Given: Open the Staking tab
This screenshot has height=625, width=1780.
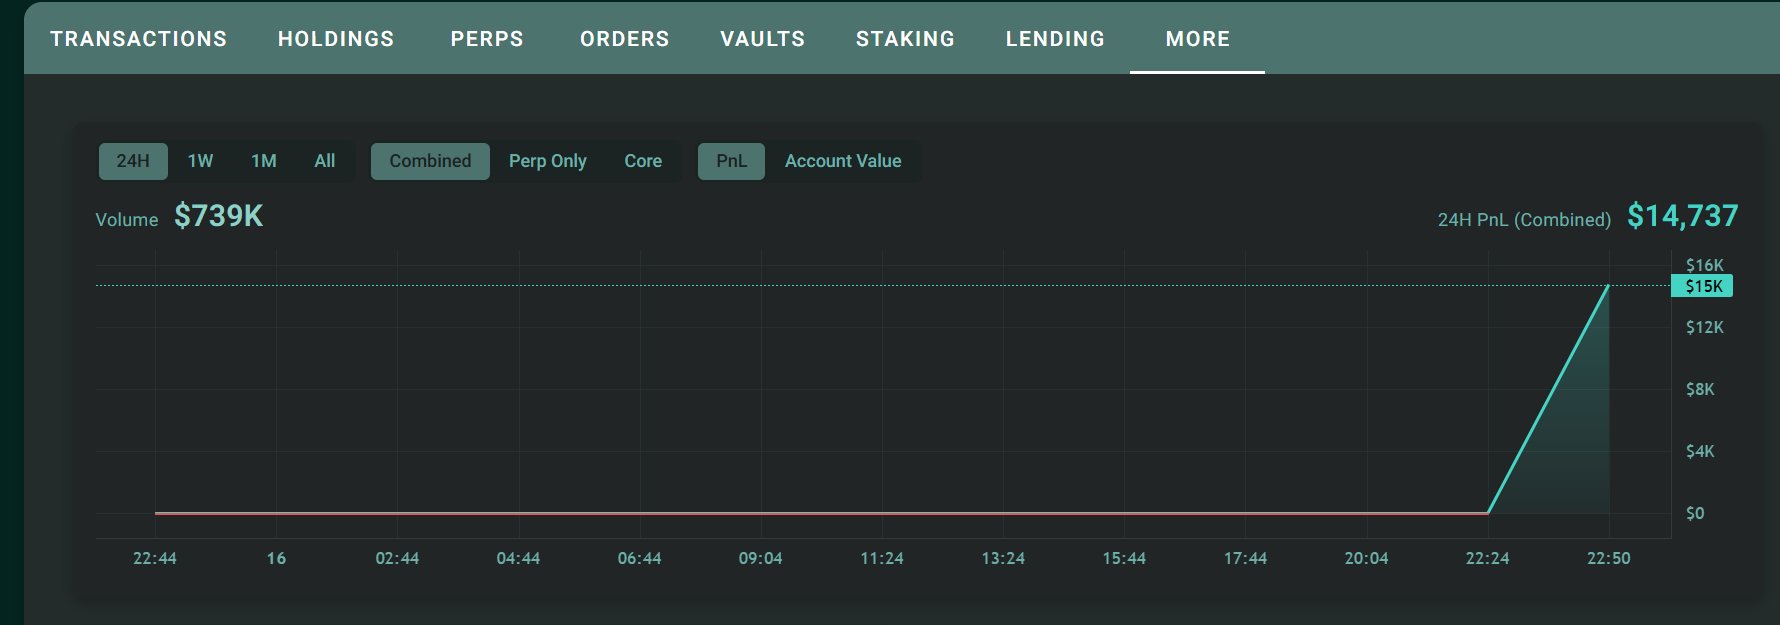Looking at the screenshot, I should pos(906,39).
